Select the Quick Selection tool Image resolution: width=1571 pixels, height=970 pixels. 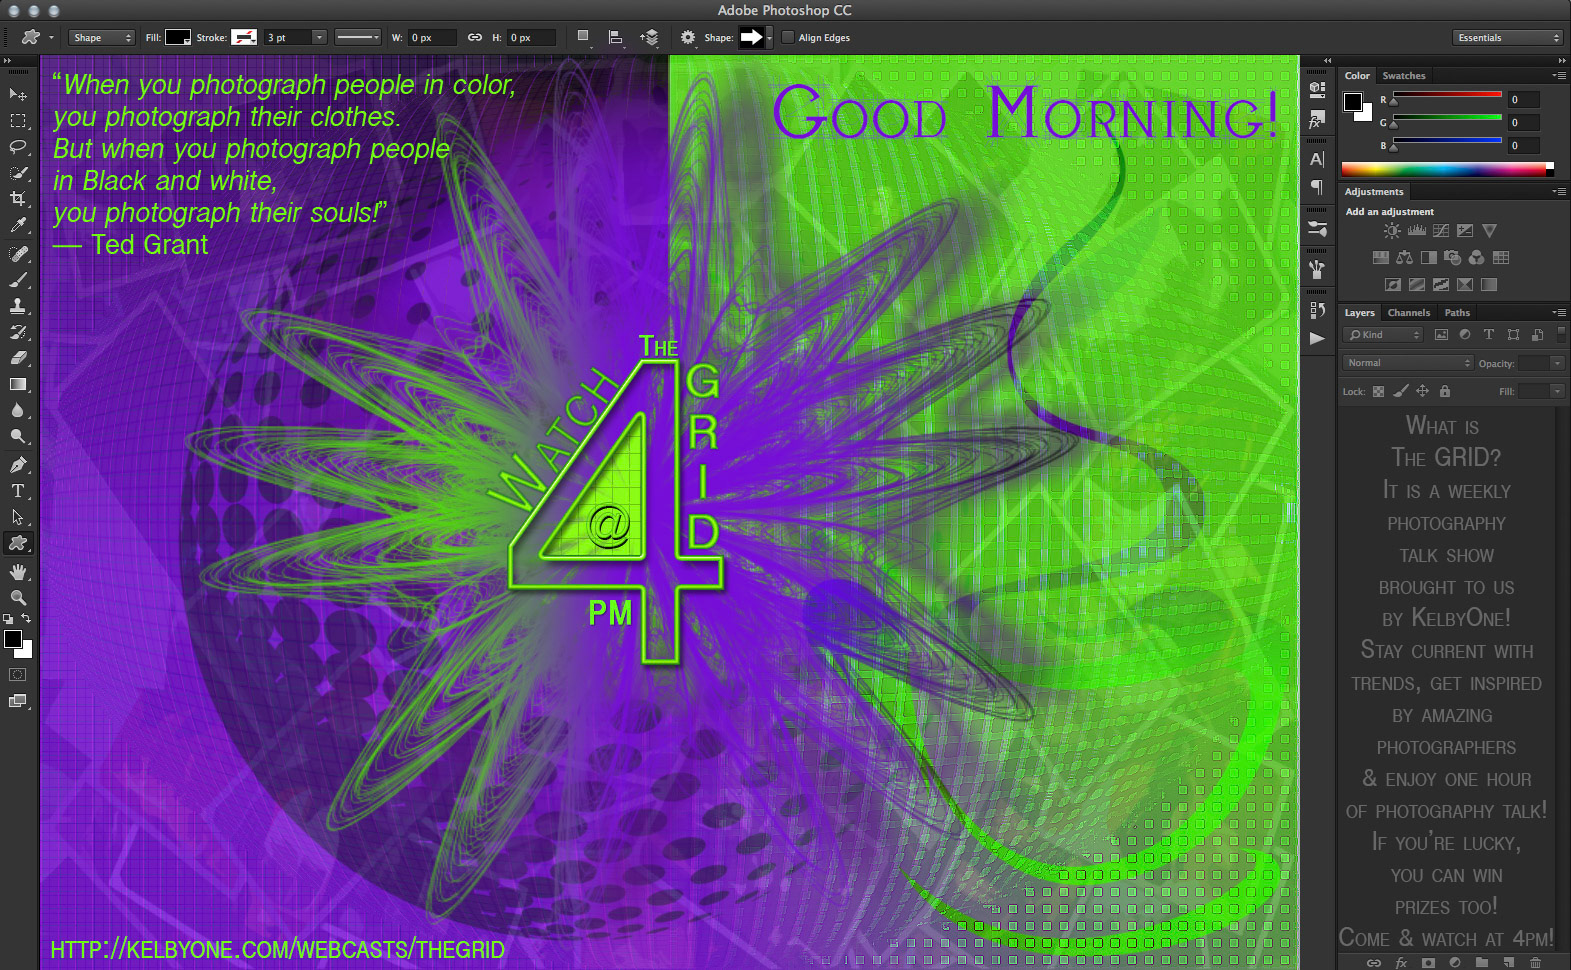pos(18,173)
